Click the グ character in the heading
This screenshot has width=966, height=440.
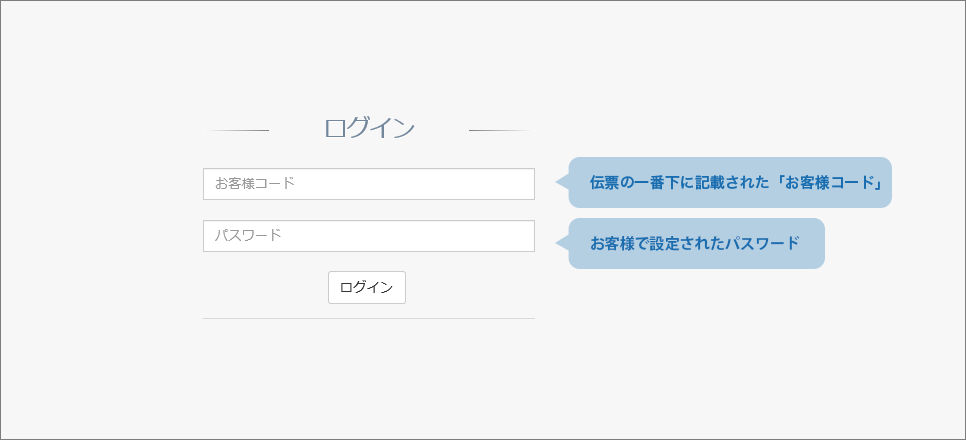click(x=361, y=128)
